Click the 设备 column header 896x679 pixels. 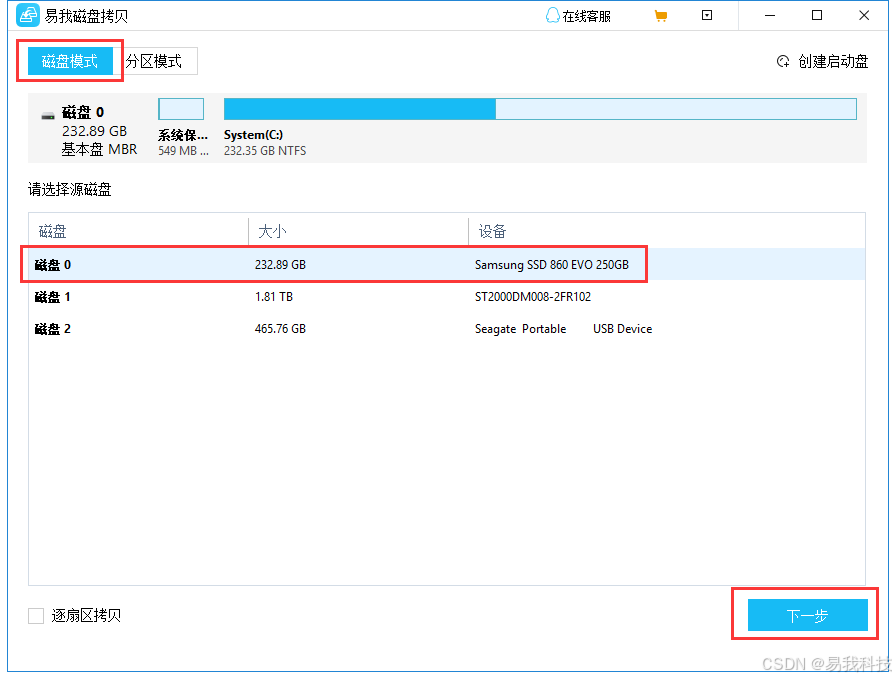(x=667, y=231)
